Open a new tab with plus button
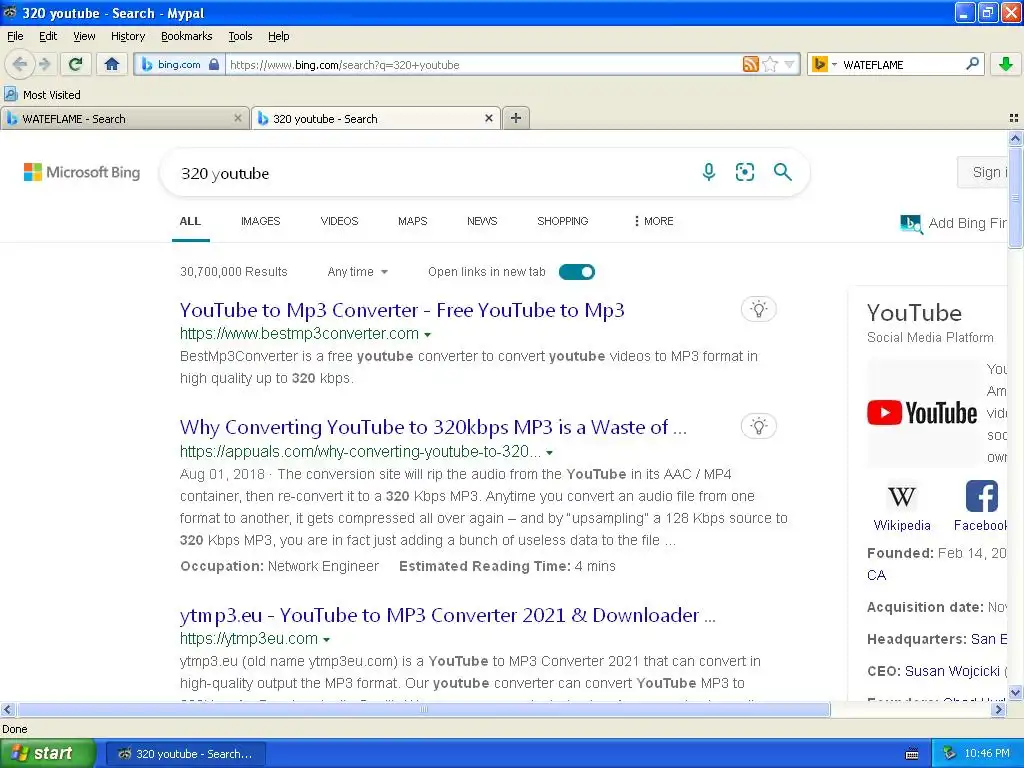The width and height of the screenshot is (1024, 768). click(x=516, y=118)
